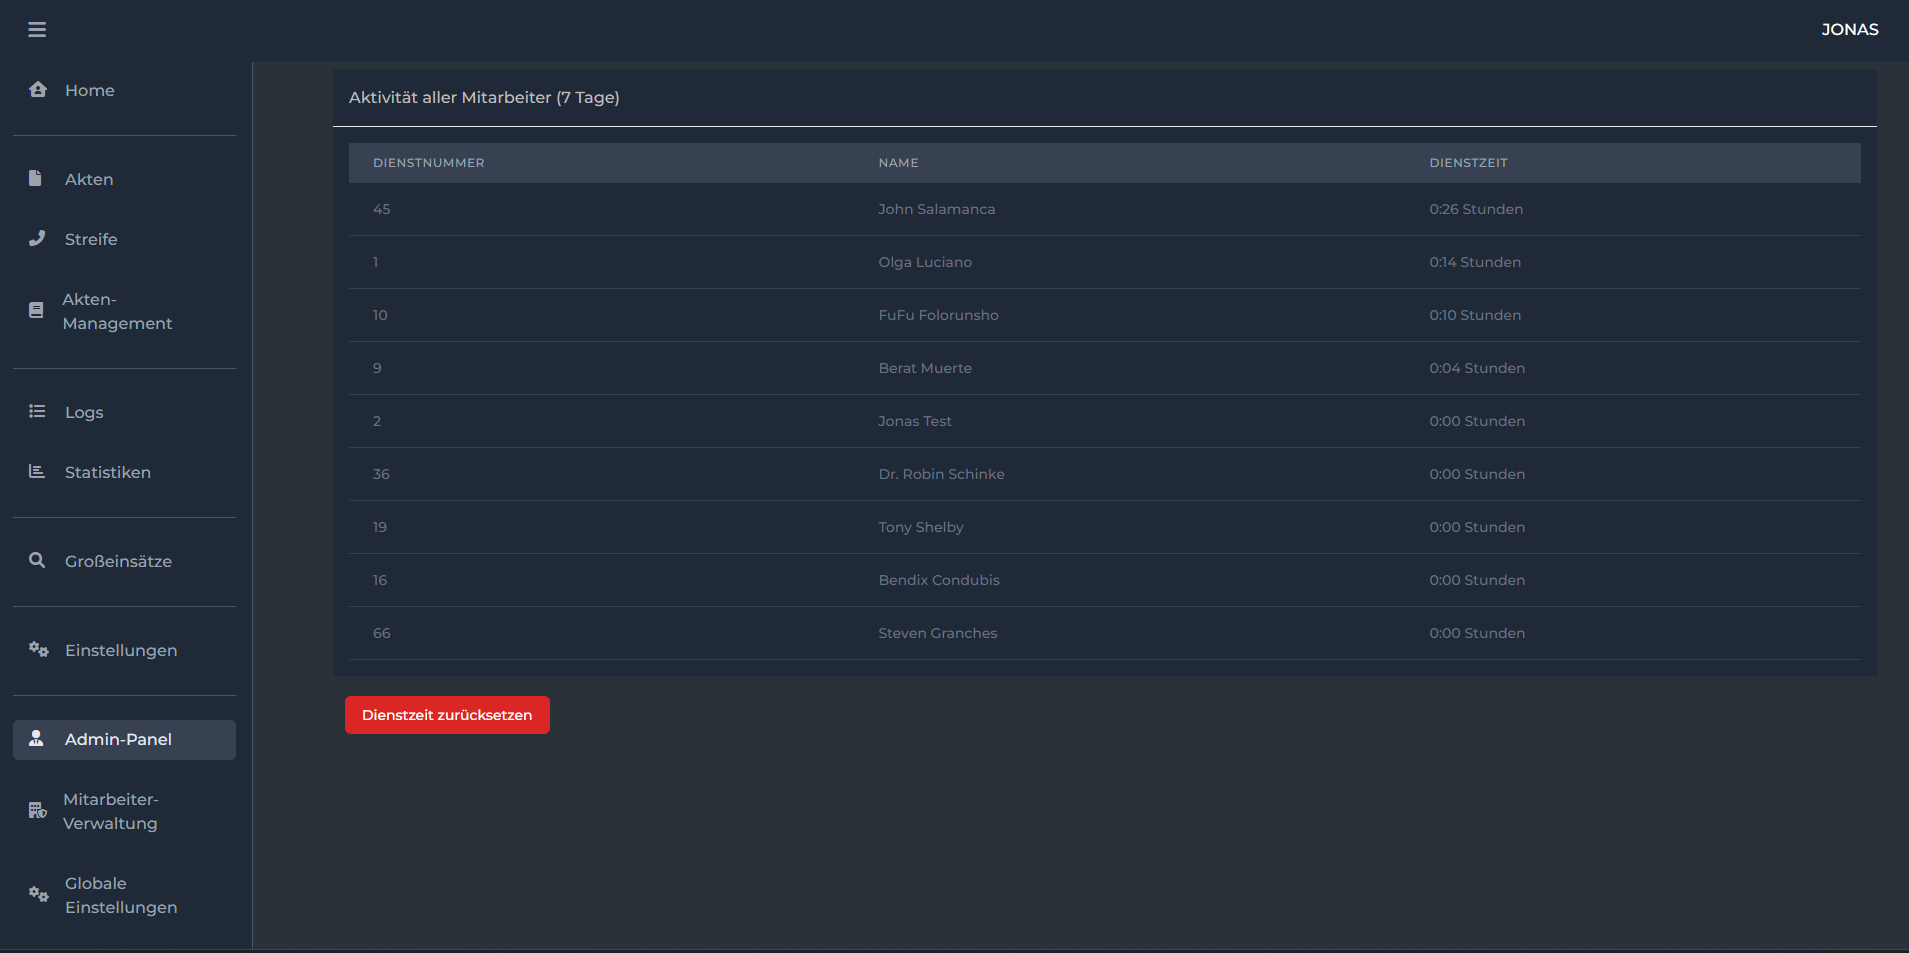This screenshot has height=953, width=1909.
Task: Open Globale Einstellungen menu label
Action: click(121, 895)
